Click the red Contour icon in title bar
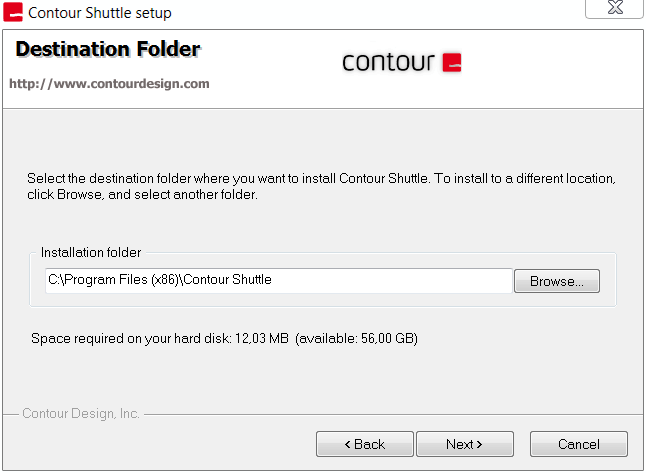 [13, 12]
